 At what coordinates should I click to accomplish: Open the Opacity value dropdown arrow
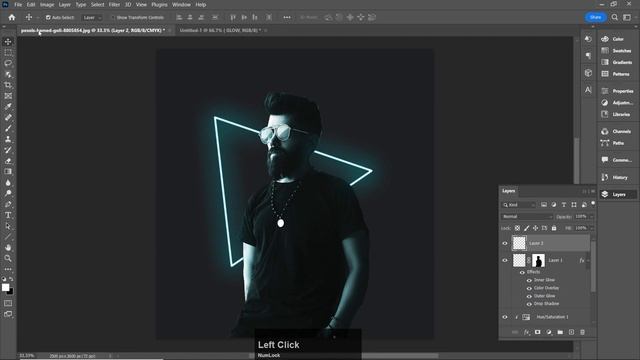[591, 216]
